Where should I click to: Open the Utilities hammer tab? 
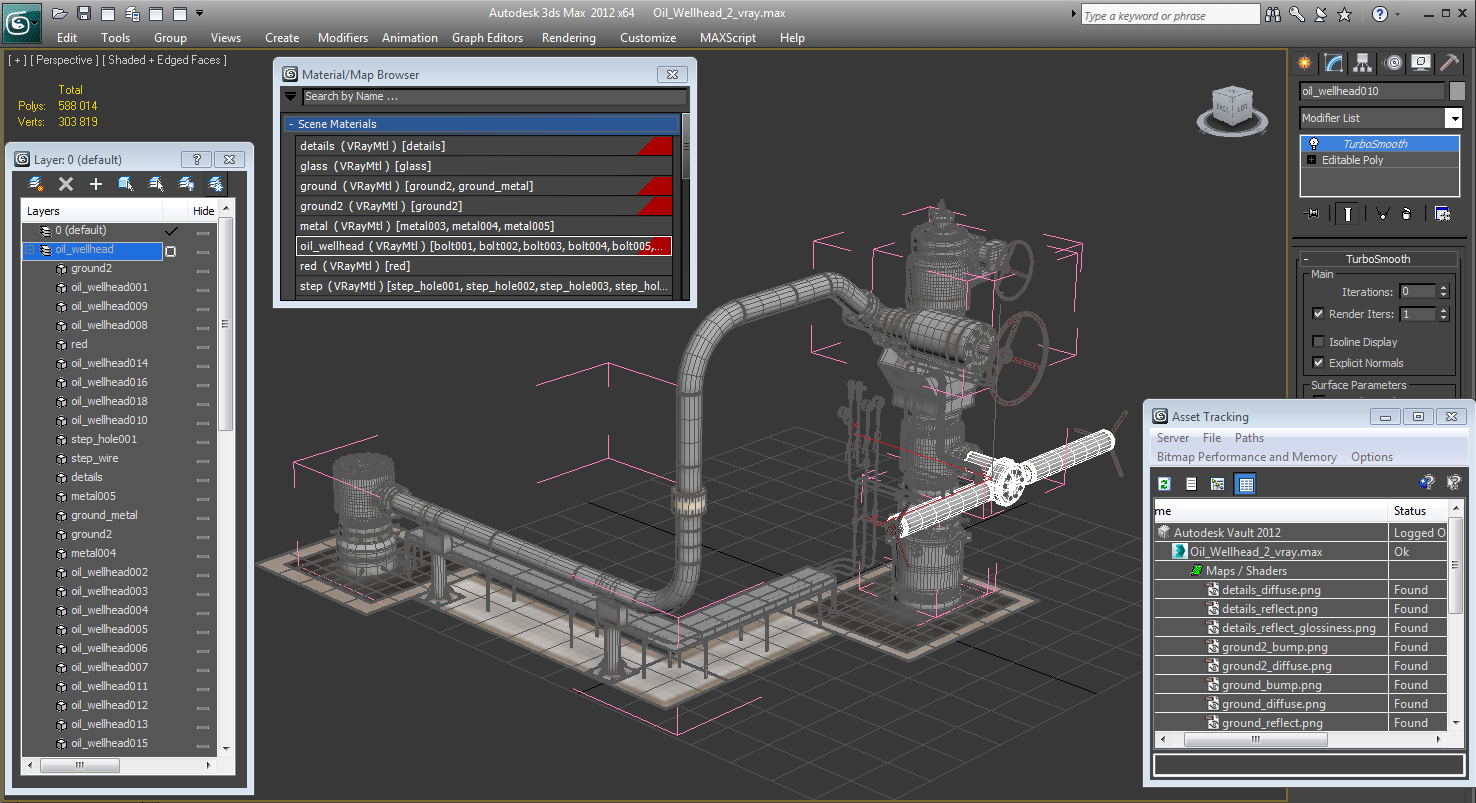coord(1449,63)
